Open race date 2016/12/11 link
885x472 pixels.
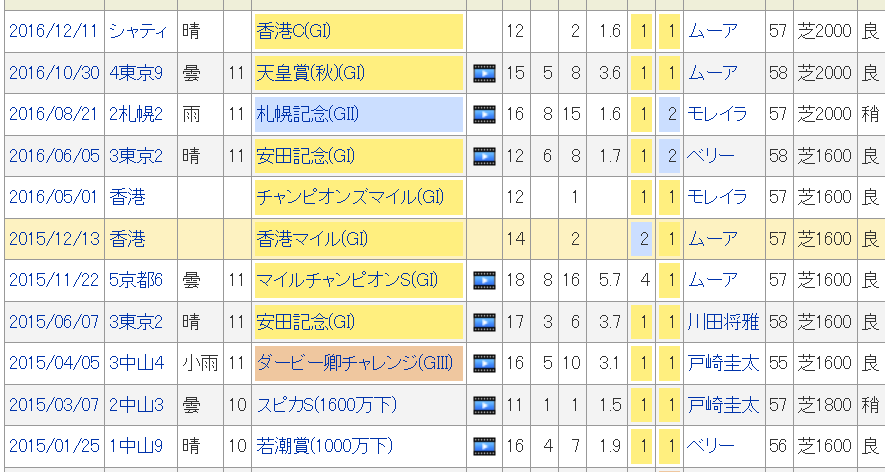coord(53,31)
